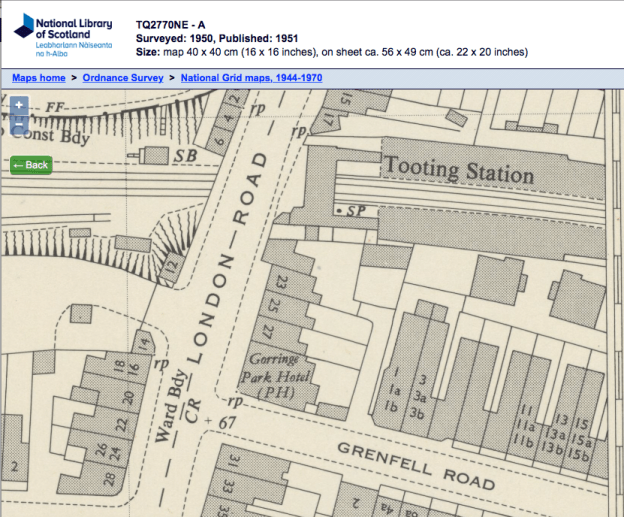This screenshot has height=517, width=624.
Task: Click the zoom out minus button
Action: (x=19, y=125)
